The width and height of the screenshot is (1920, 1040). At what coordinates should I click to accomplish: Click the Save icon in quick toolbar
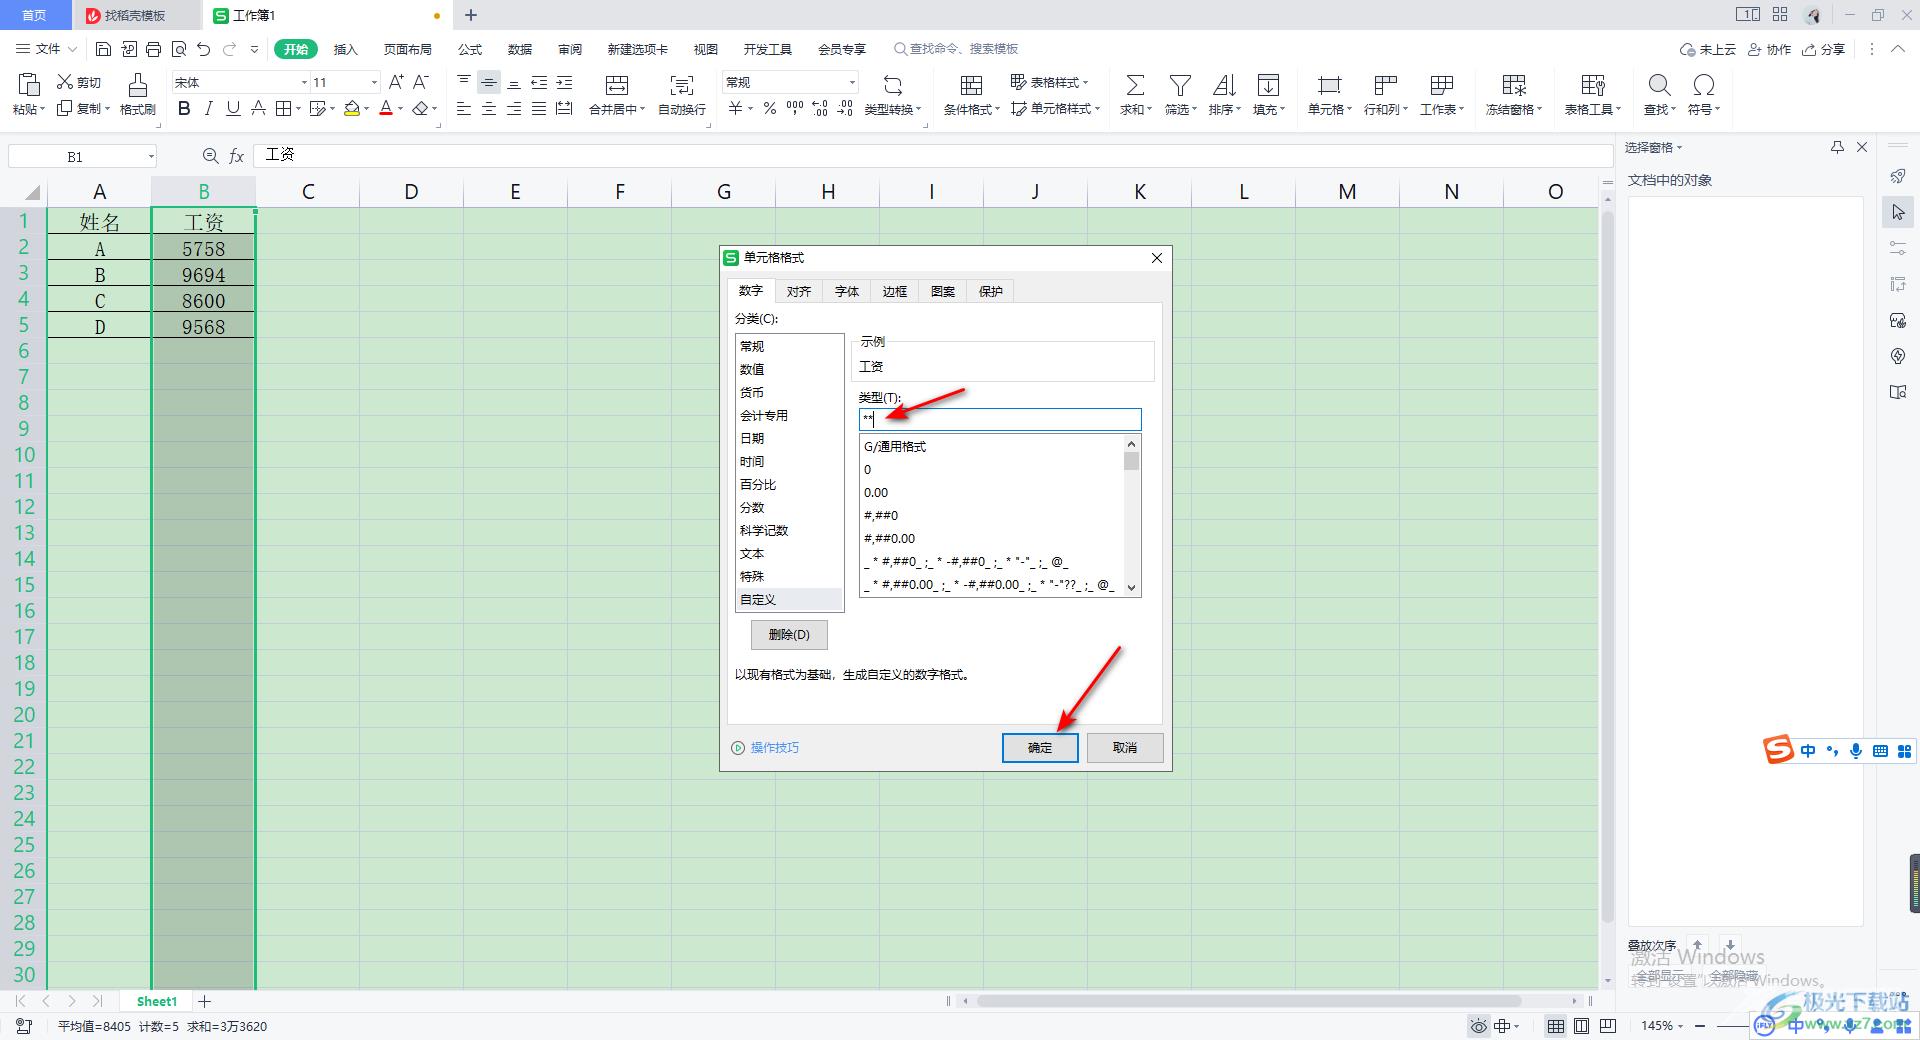point(103,49)
